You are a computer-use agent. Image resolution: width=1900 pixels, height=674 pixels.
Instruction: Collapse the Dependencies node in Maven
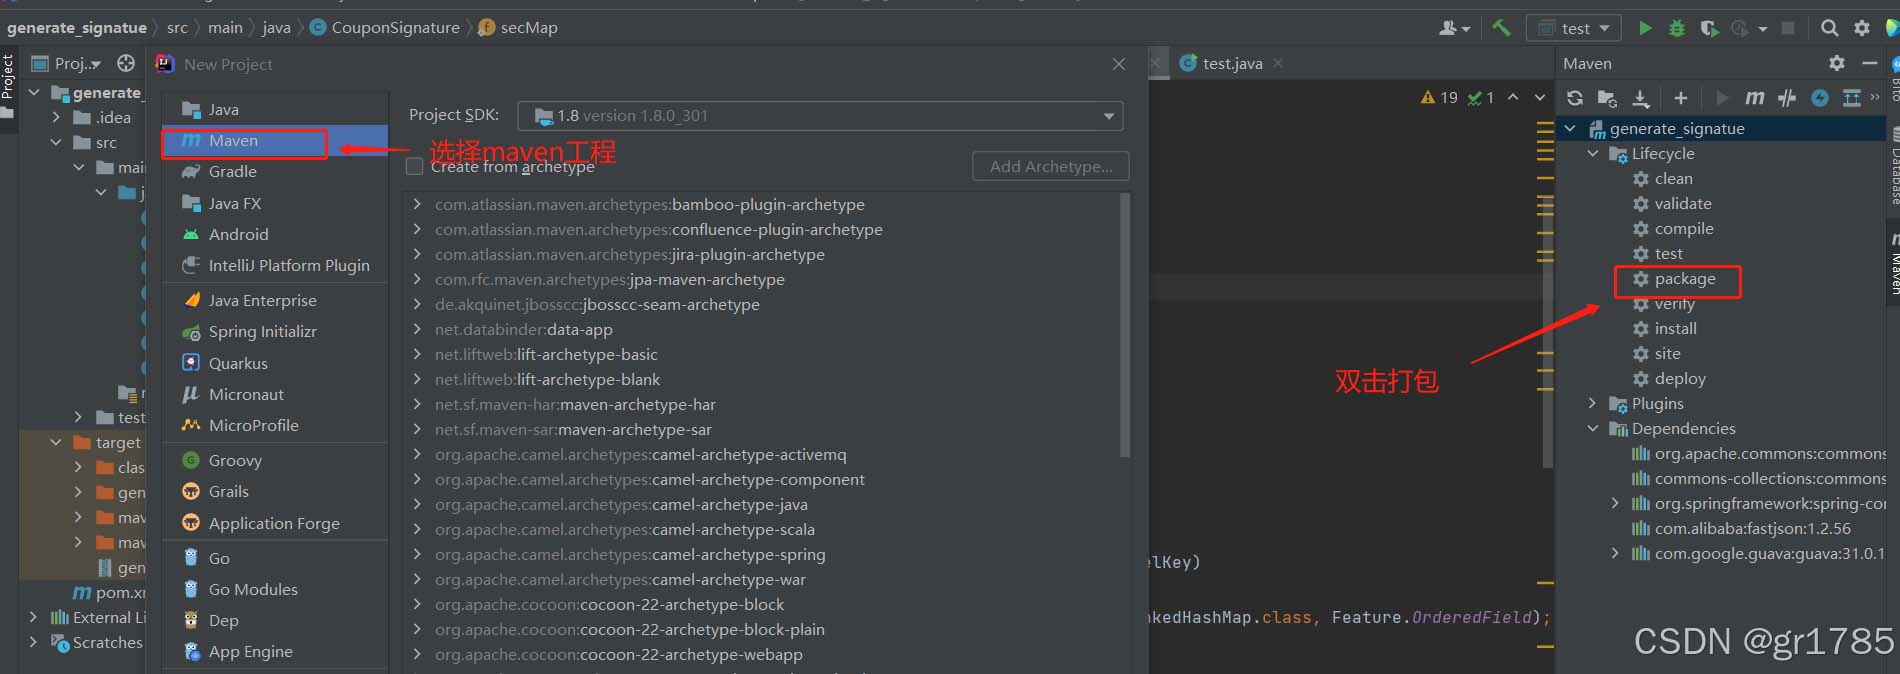(1593, 428)
